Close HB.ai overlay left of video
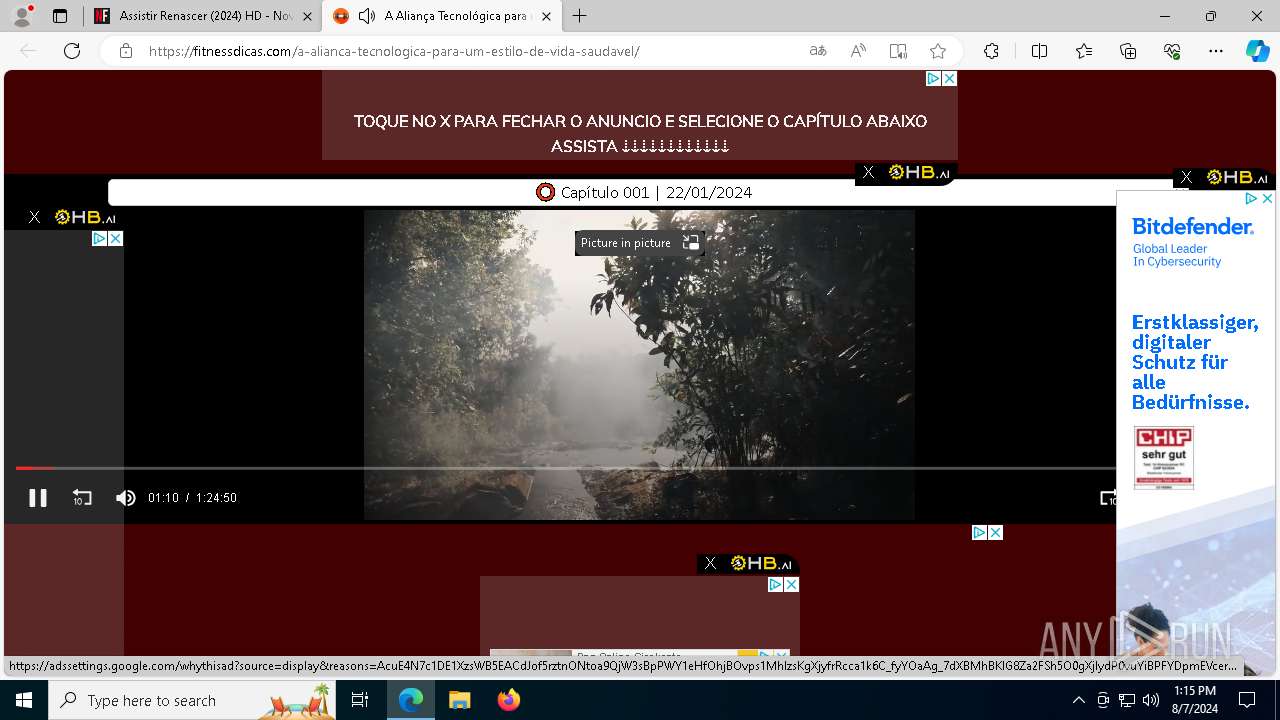Image resolution: width=1280 pixels, height=720 pixels. tap(34, 217)
